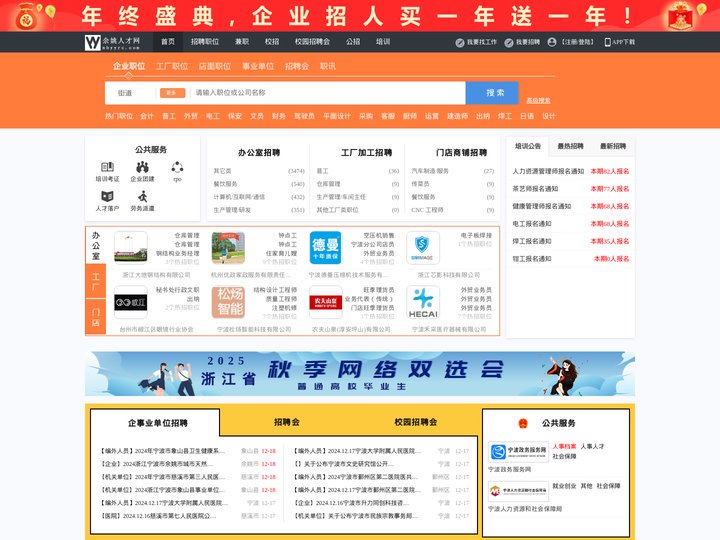Viewport: 720px width, 540px height.
Task: Open the SIMMAGE shield company logo
Action: tap(422, 248)
